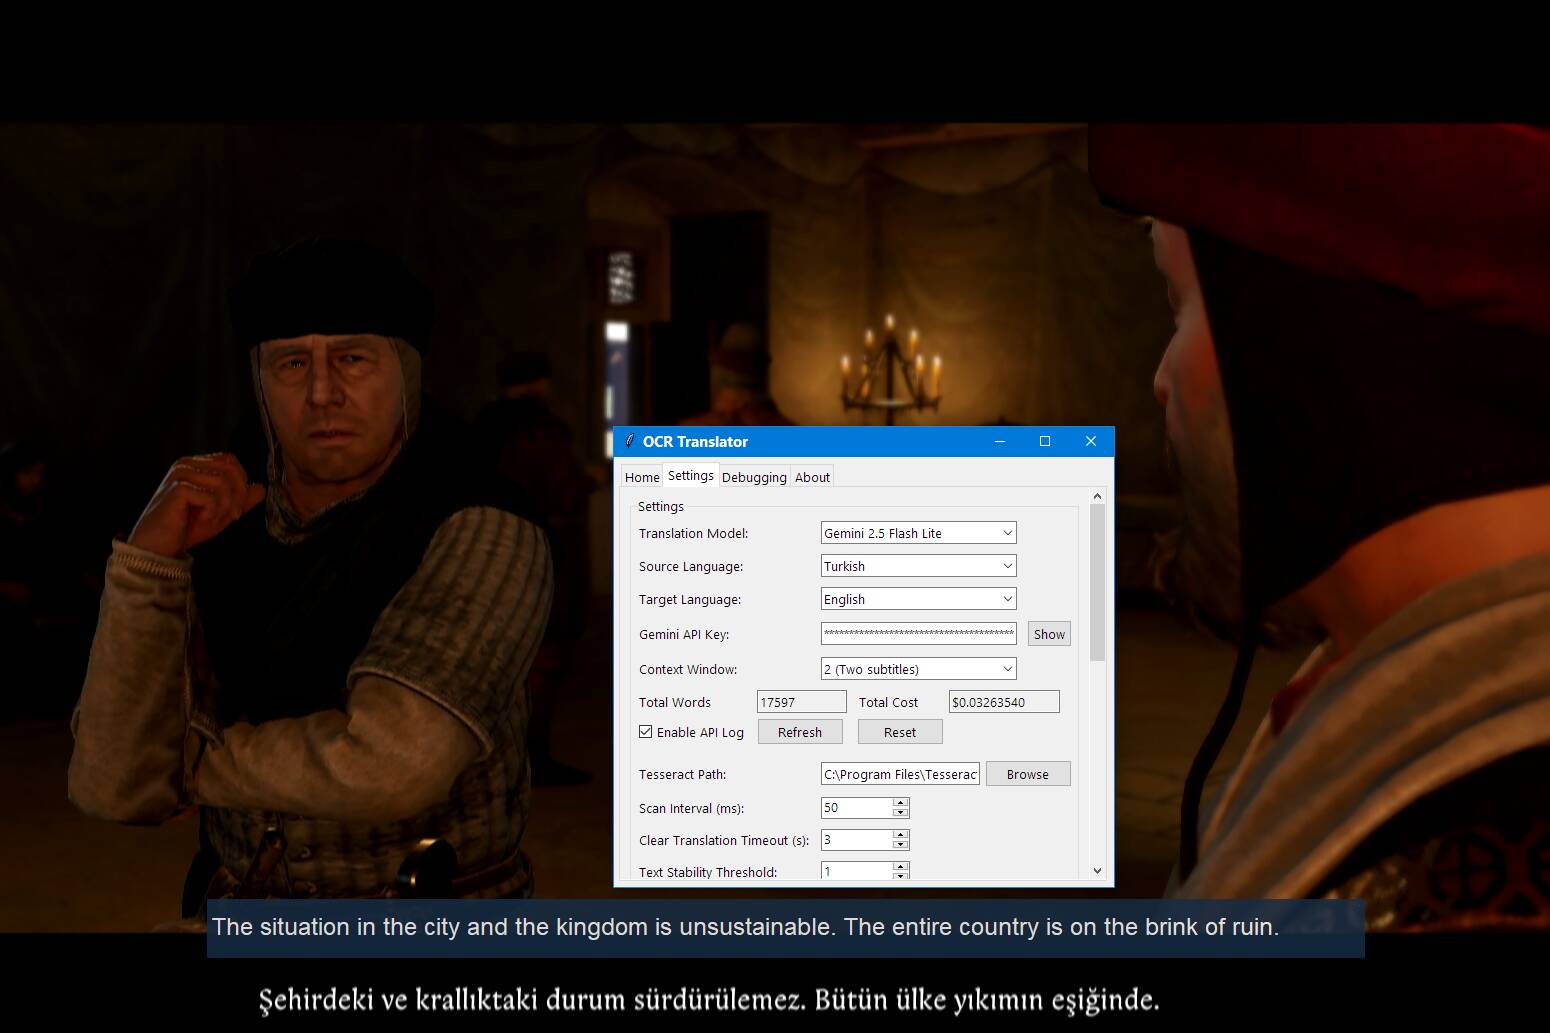The width and height of the screenshot is (1550, 1033).
Task: Decrease Scan Interval with down arrow
Action: 900,812
